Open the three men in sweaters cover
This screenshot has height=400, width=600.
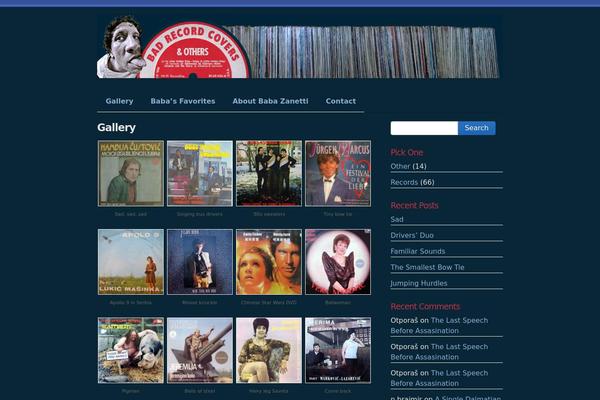coord(269,173)
